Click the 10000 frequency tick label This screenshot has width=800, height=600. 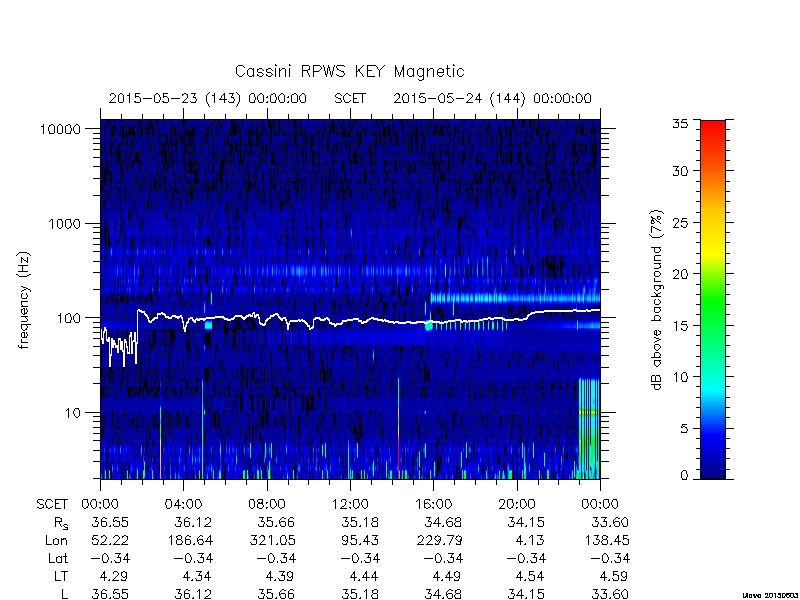60,130
